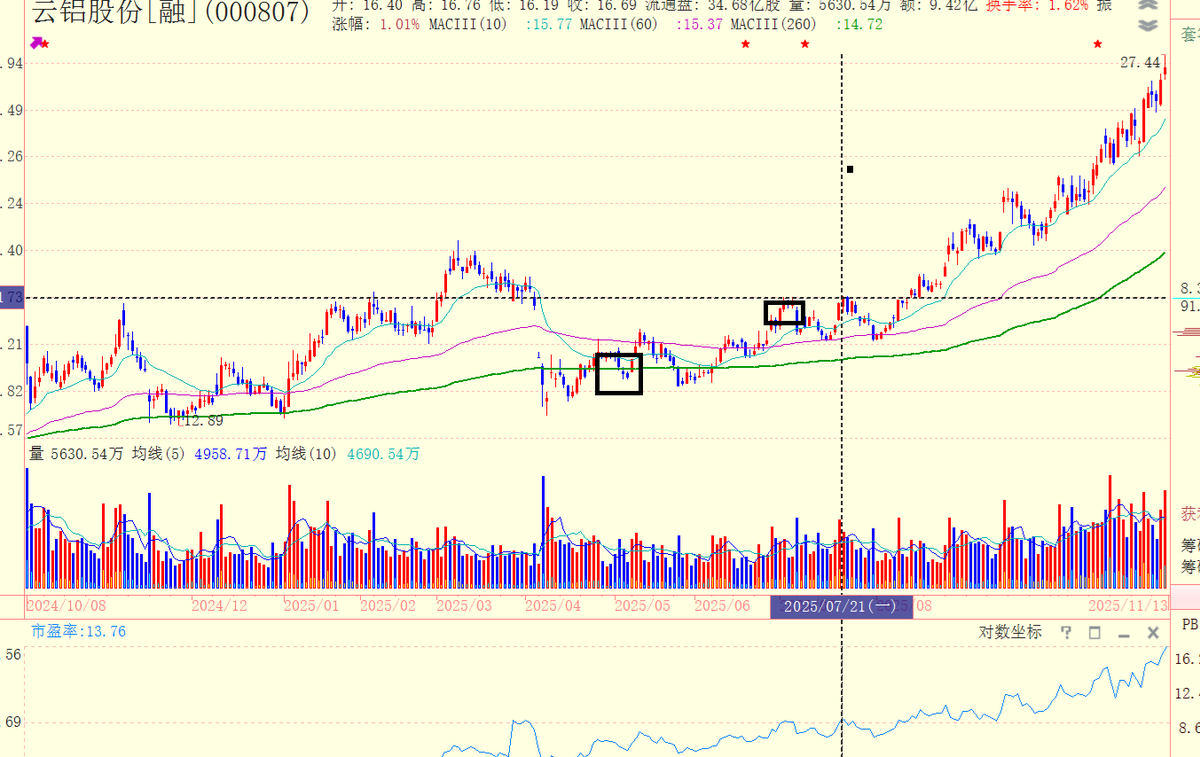1200x757 pixels.
Task: Click the highlighted 2025/07/21(一) crosshair date
Action: 841,607
